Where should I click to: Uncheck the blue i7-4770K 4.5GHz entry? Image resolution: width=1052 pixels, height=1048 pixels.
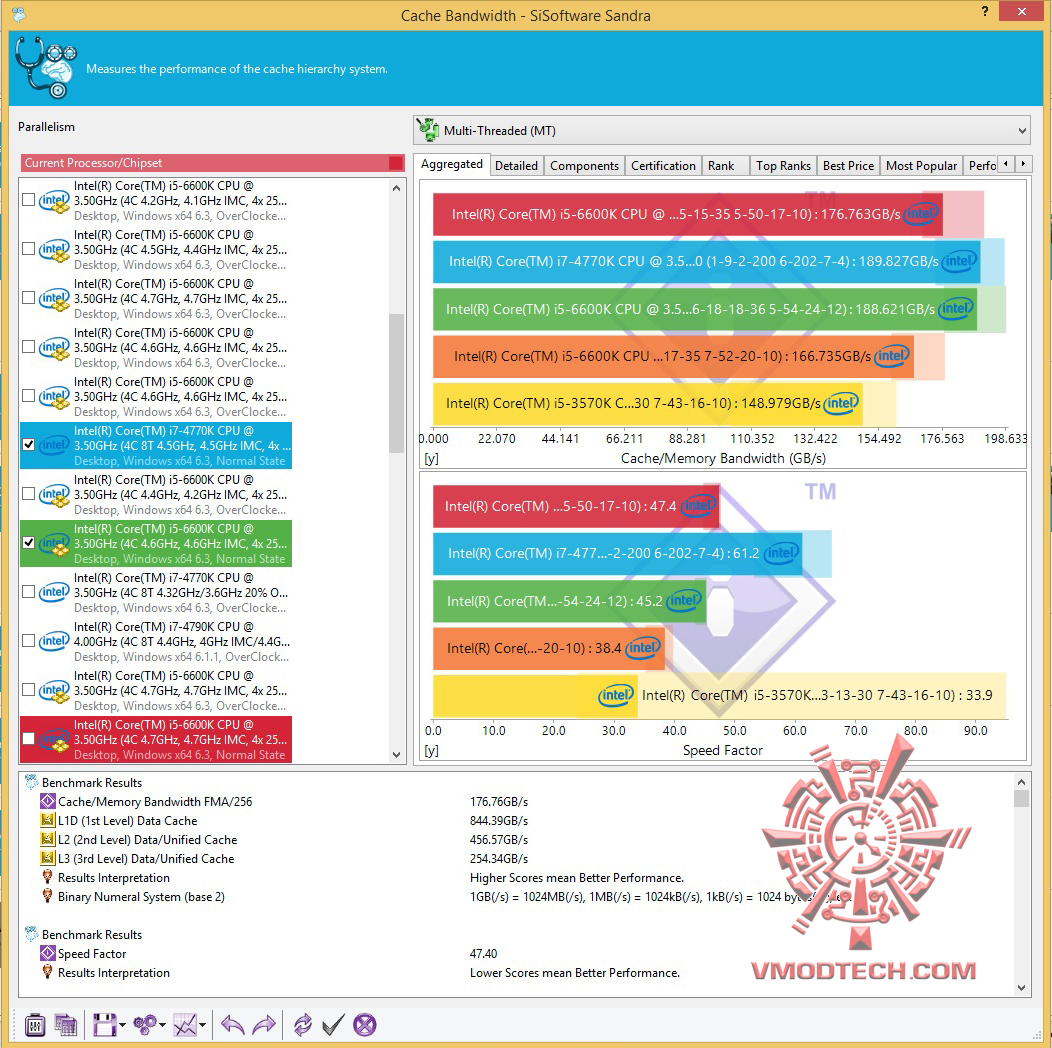tap(28, 445)
